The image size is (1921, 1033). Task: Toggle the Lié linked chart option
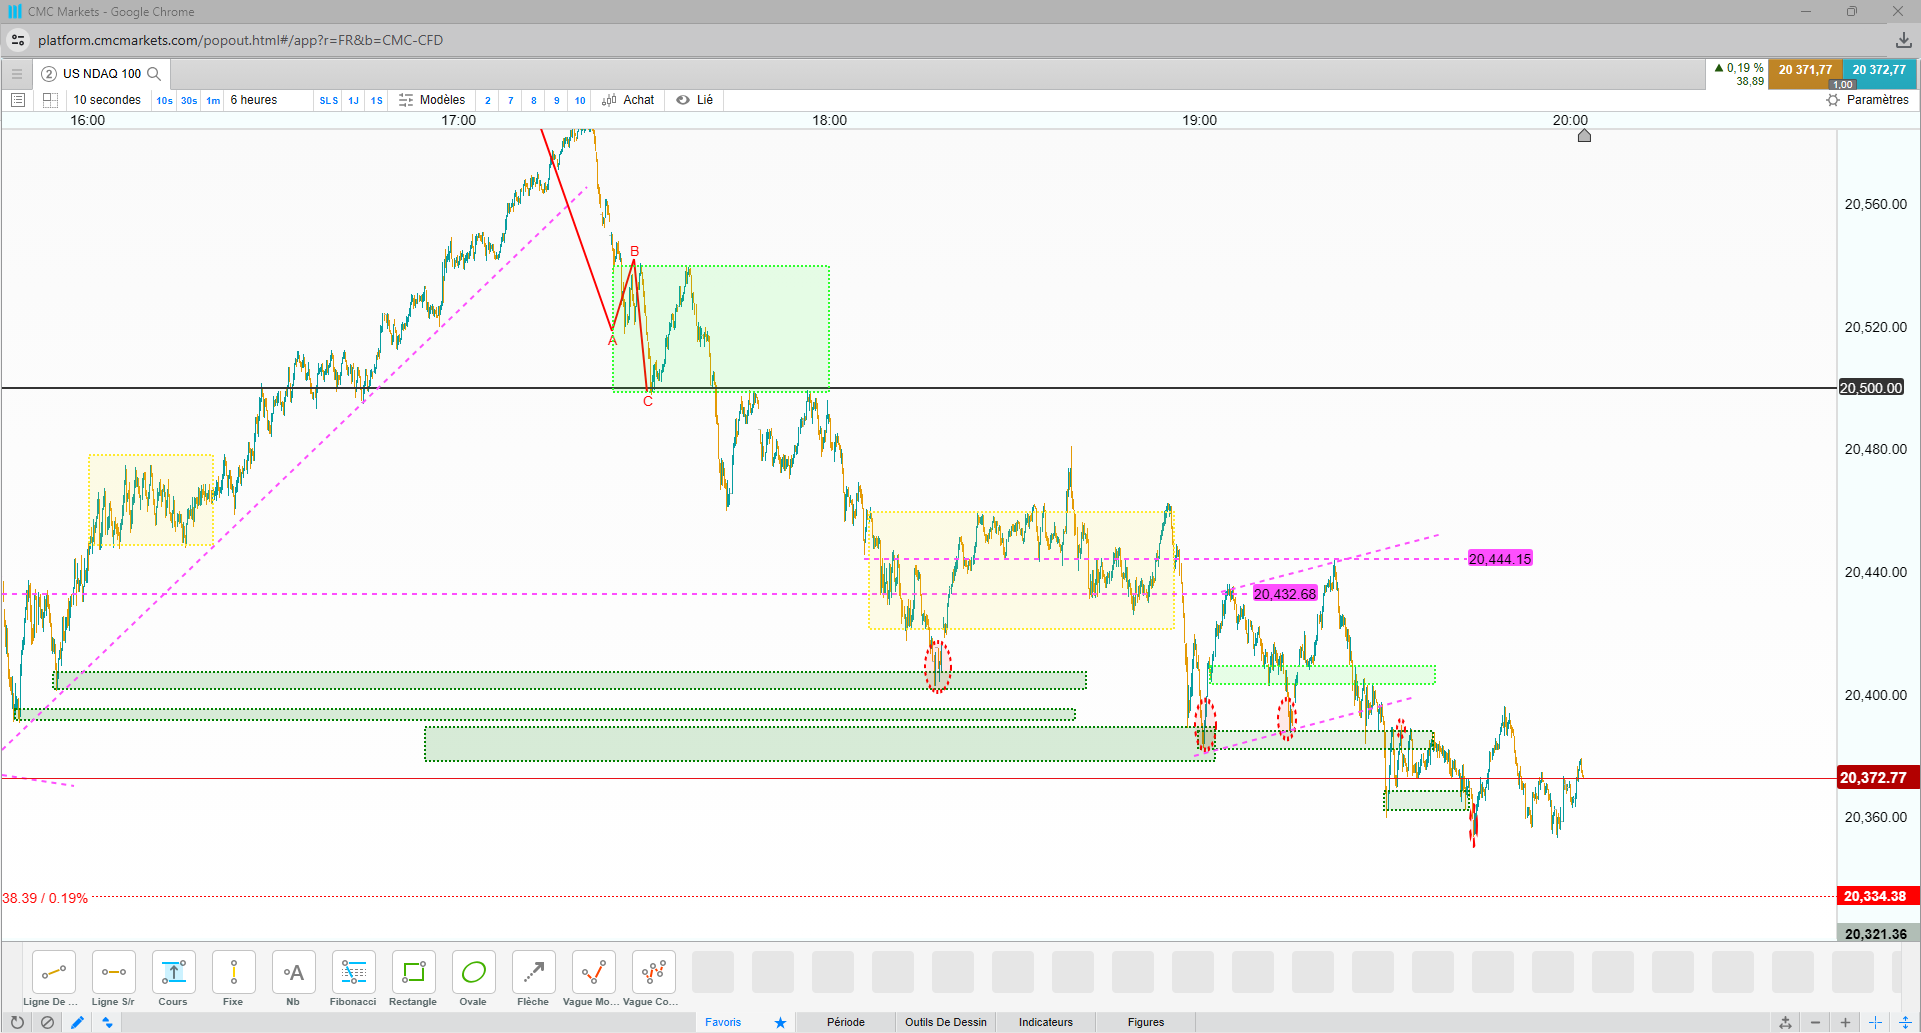695,100
